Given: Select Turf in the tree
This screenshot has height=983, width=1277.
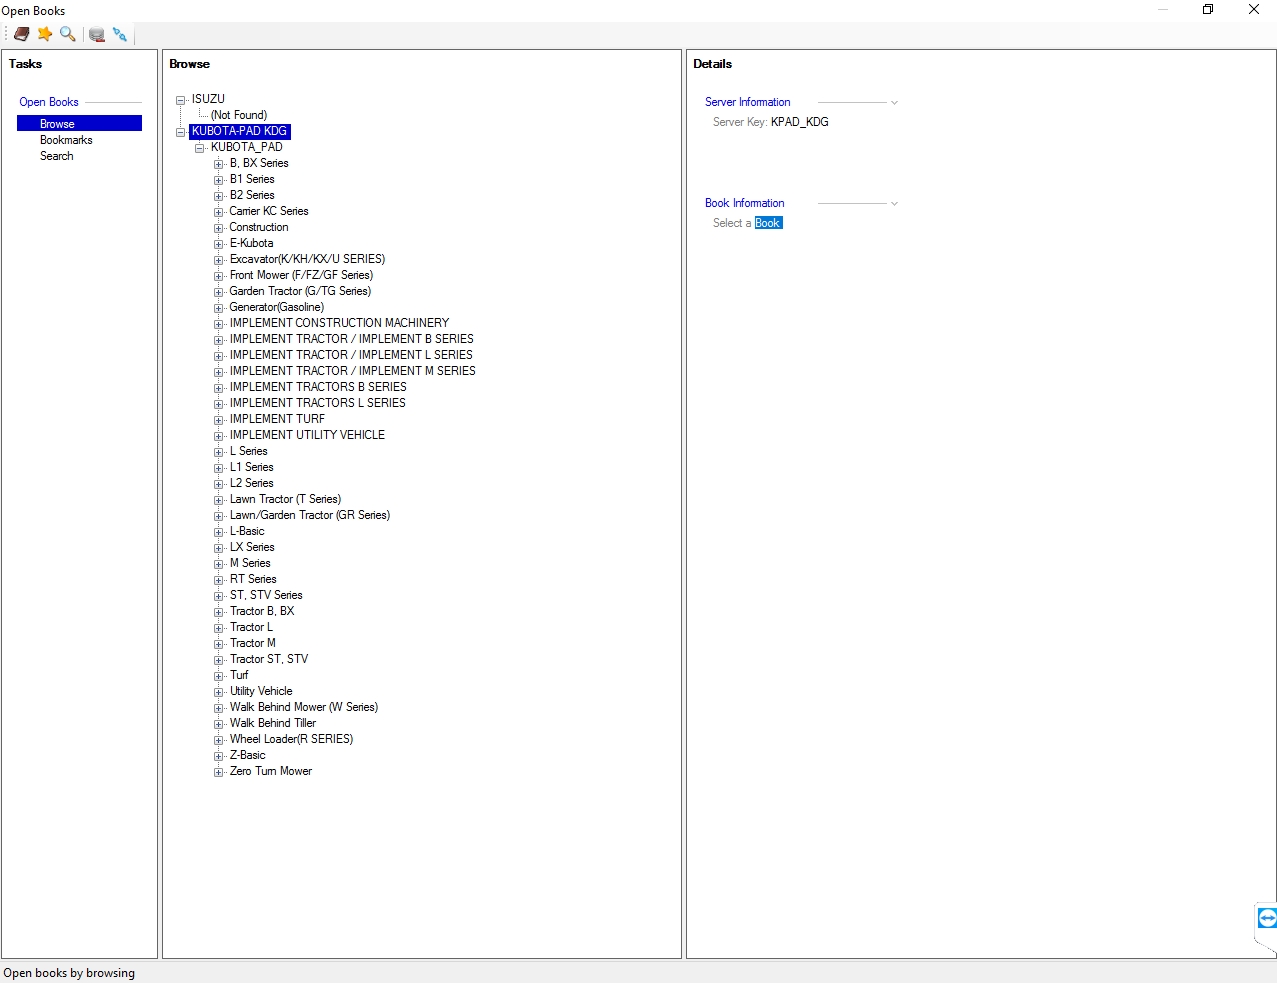Looking at the screenshot, I should tap(239, 675).
